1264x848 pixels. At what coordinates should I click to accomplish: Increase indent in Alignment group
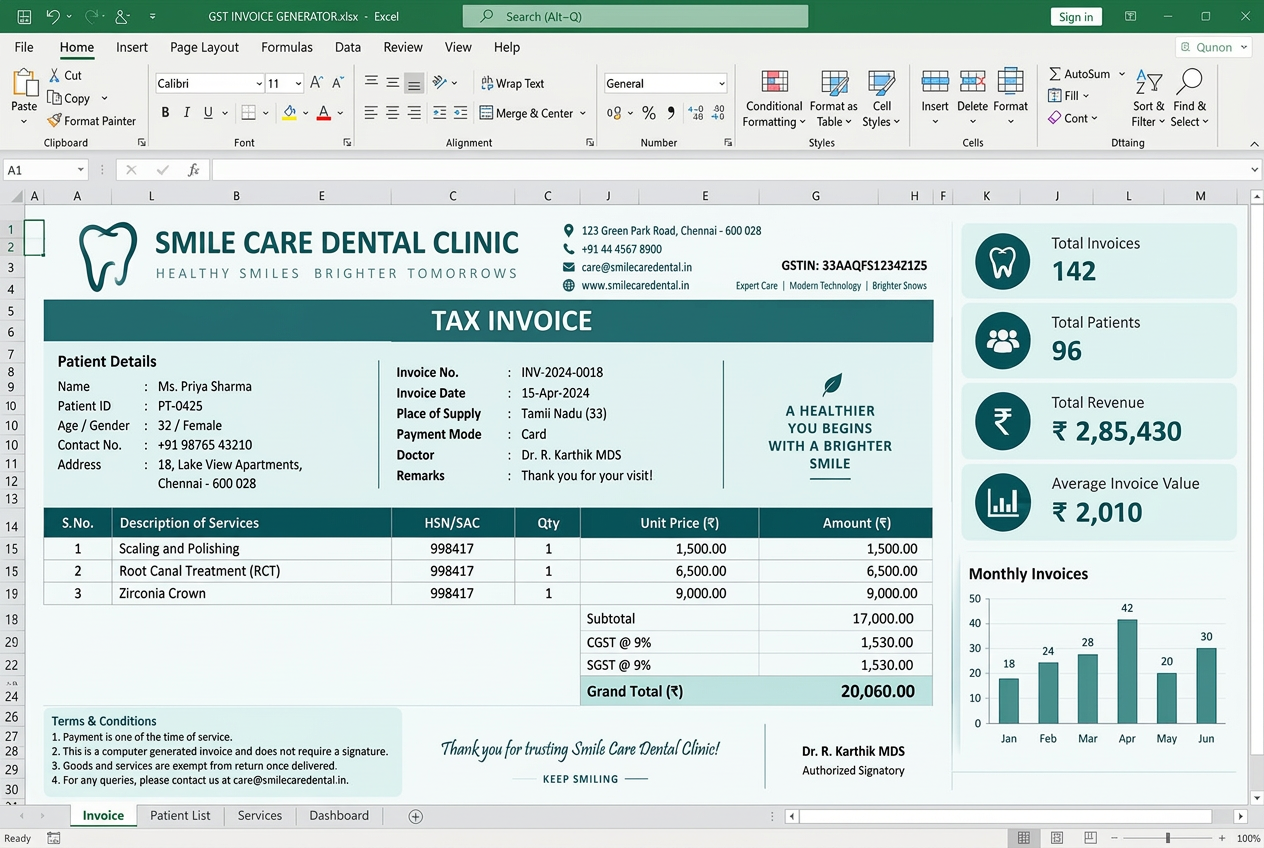[x=460, y=113]
